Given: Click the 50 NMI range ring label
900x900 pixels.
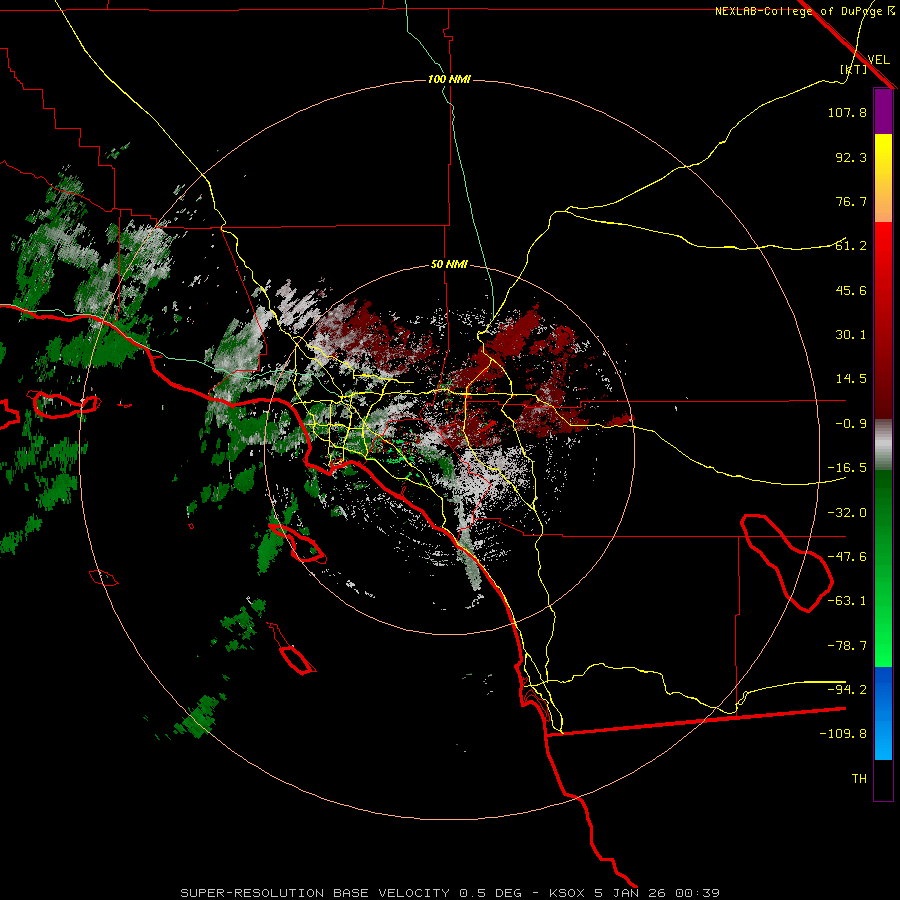Looking at the screenshot, I should [x=449, y=265].
